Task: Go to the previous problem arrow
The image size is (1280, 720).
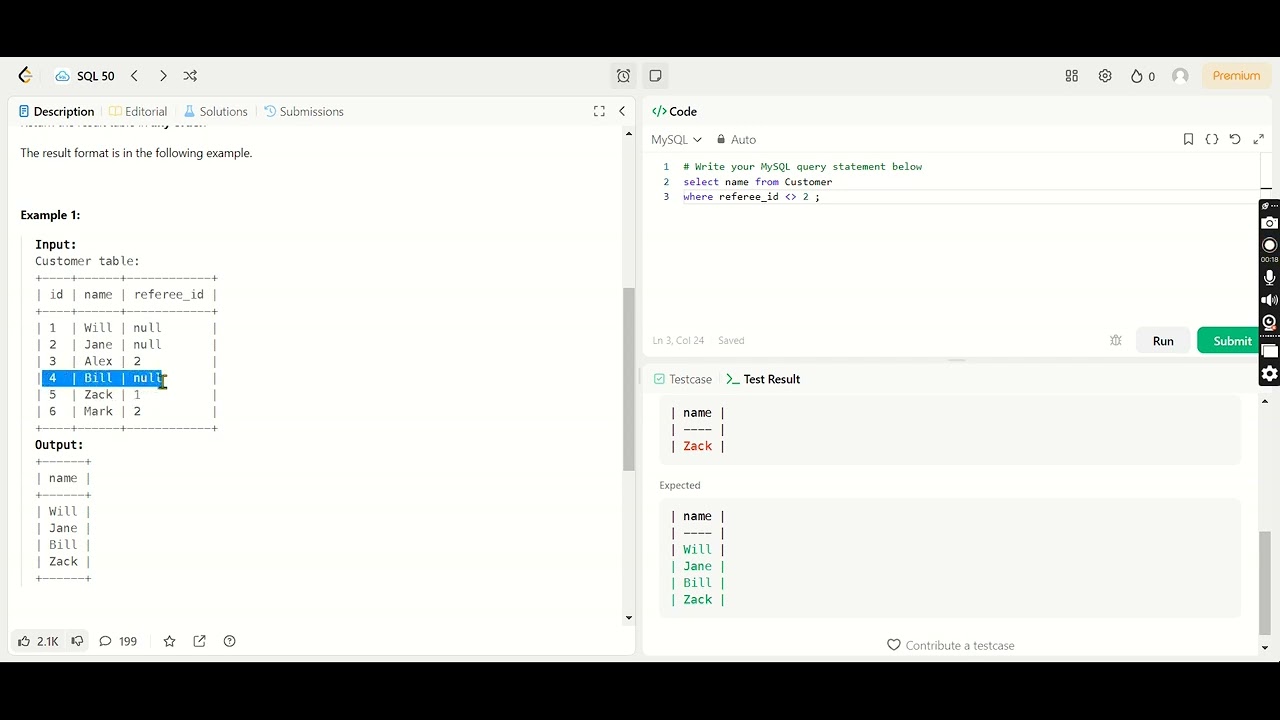Action: click(134, 76)
